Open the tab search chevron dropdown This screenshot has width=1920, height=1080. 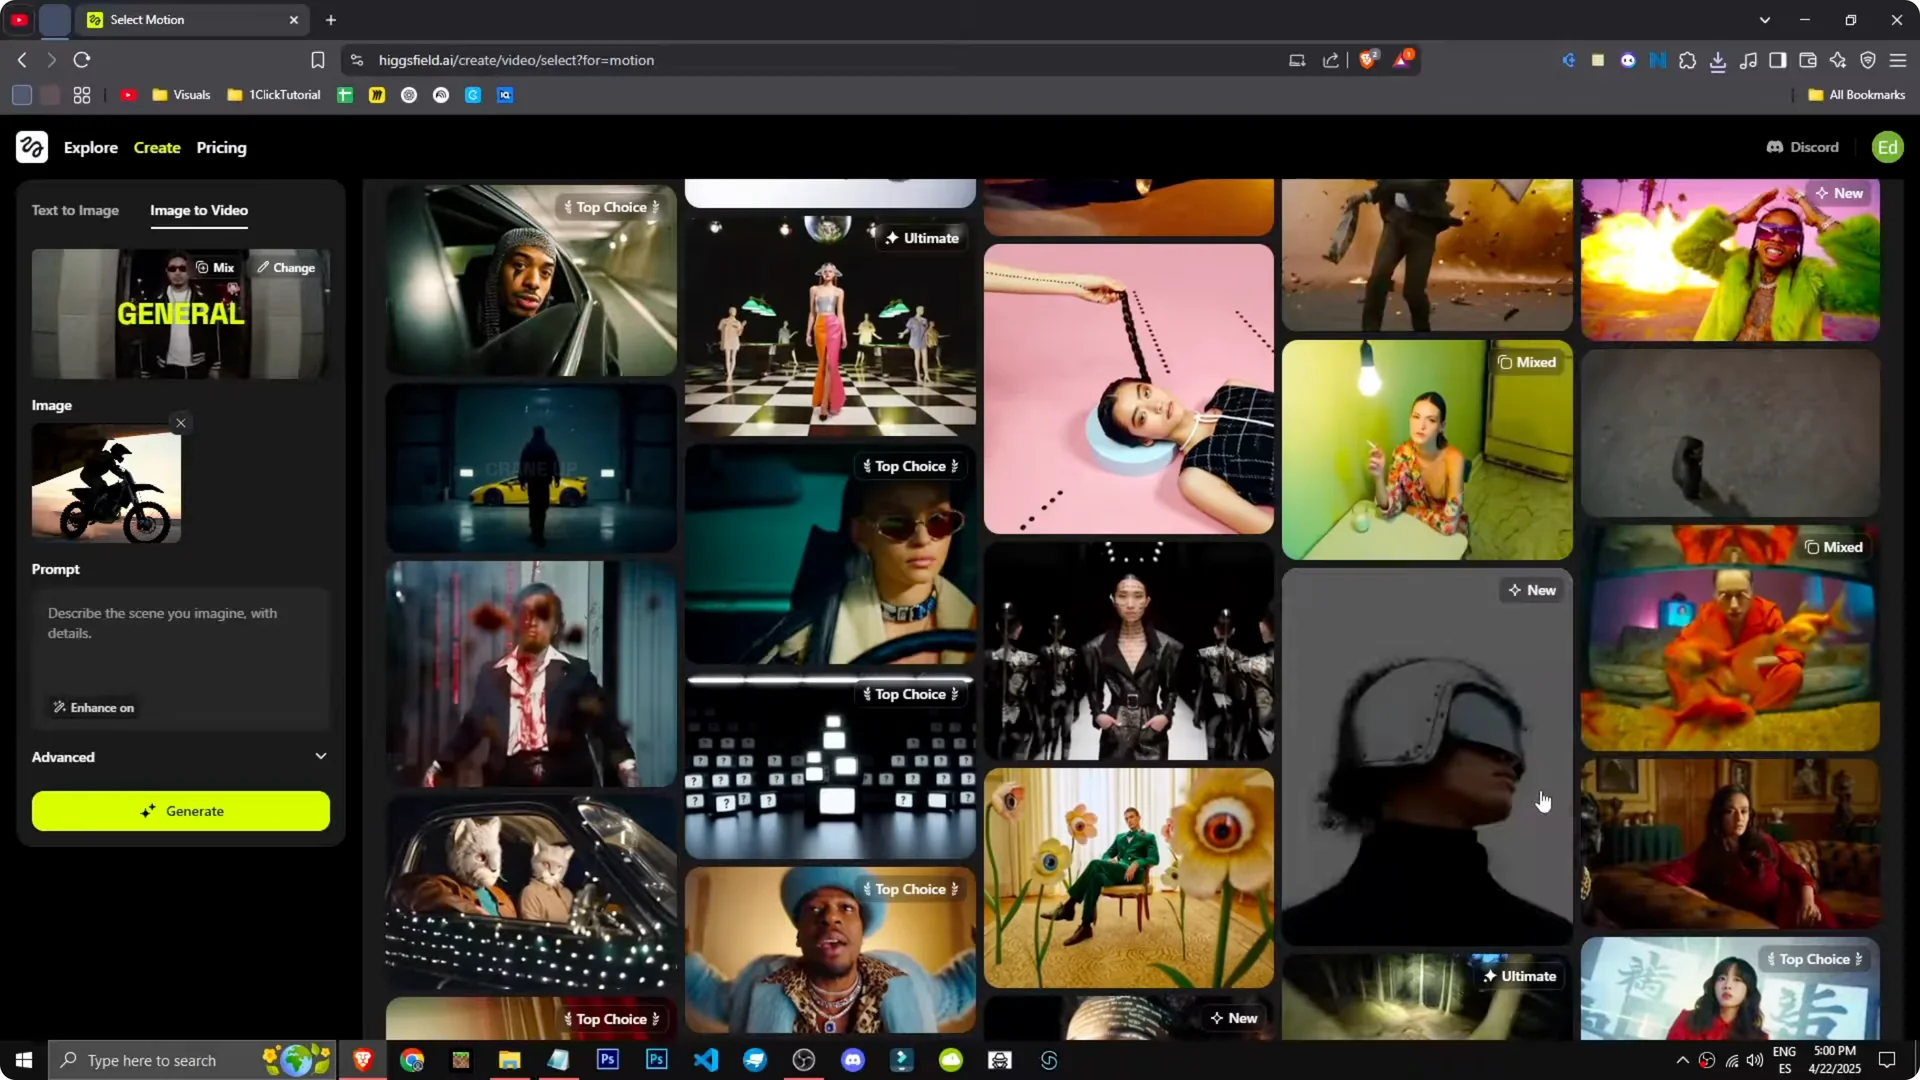pyautogui.click(x=1766, y=19)
